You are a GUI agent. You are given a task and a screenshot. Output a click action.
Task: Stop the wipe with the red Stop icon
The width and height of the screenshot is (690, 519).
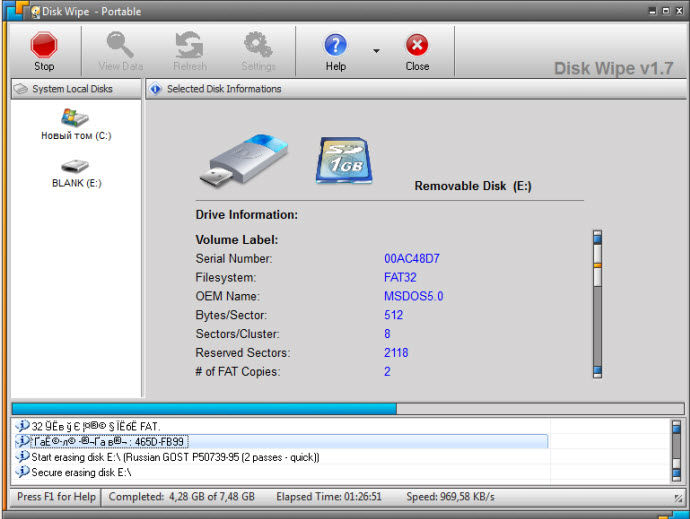[44, 45]
